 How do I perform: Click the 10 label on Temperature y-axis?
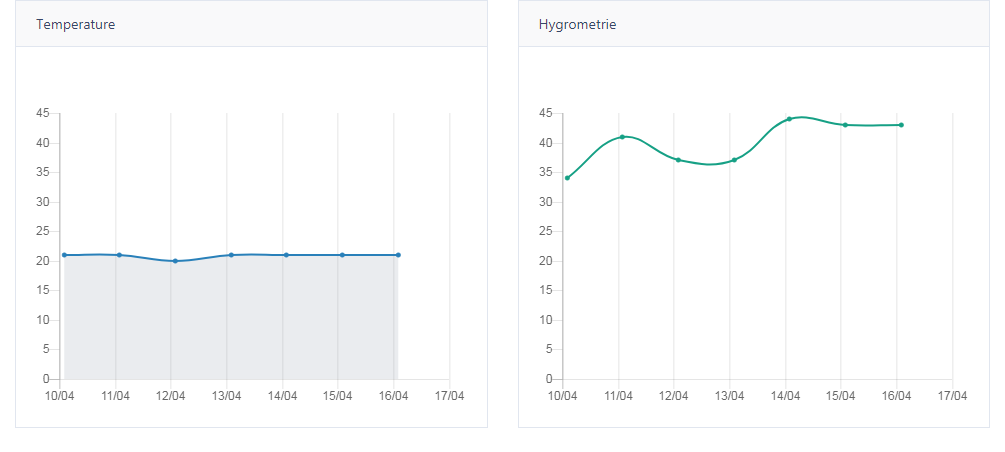coord(43,320)
